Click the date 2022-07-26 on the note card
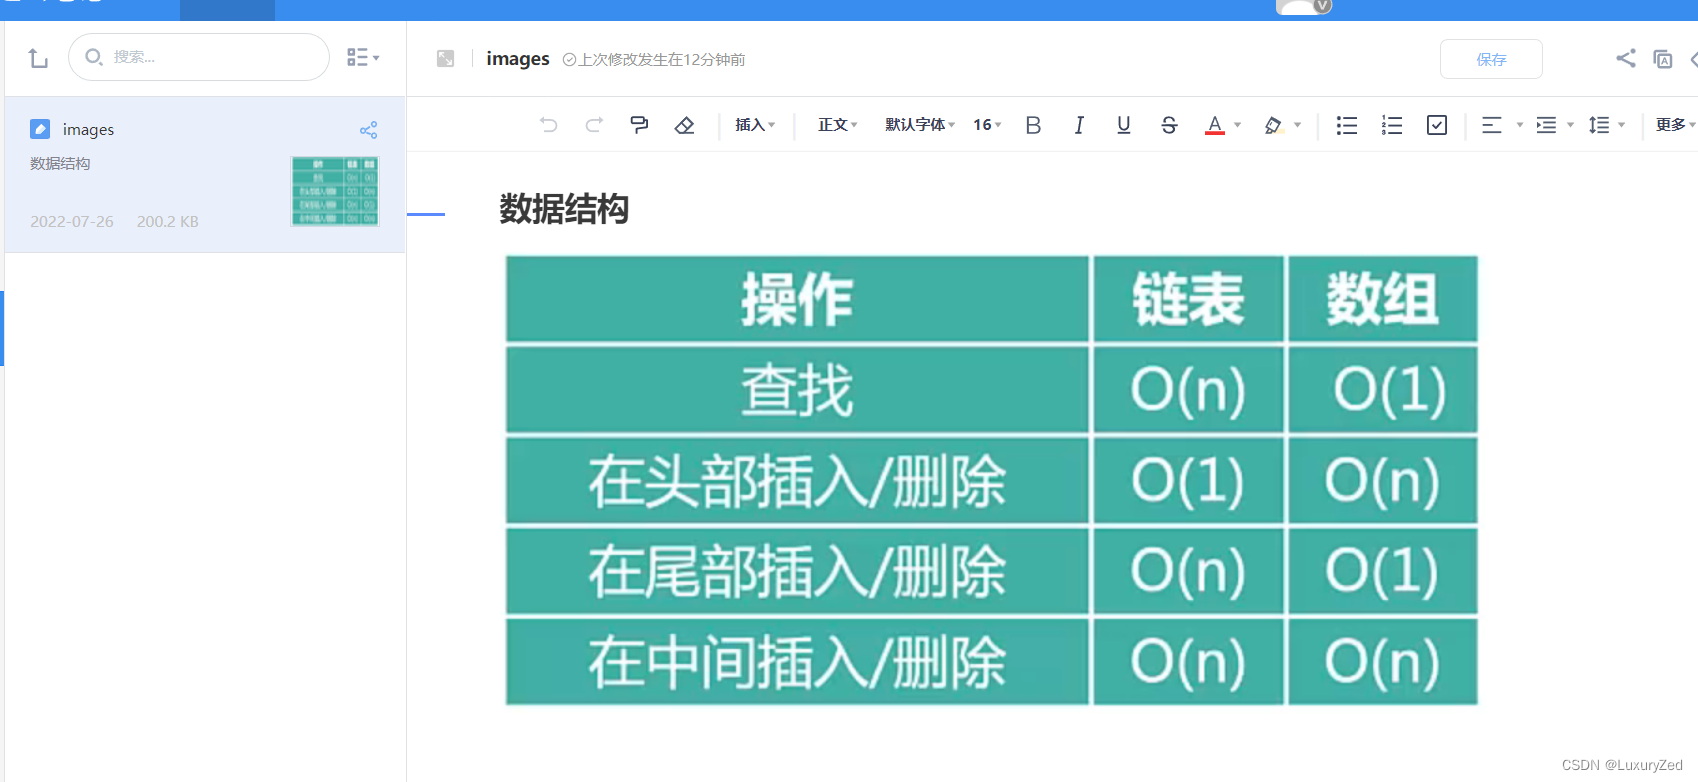The image size is (1698, 782). (72, 222)
